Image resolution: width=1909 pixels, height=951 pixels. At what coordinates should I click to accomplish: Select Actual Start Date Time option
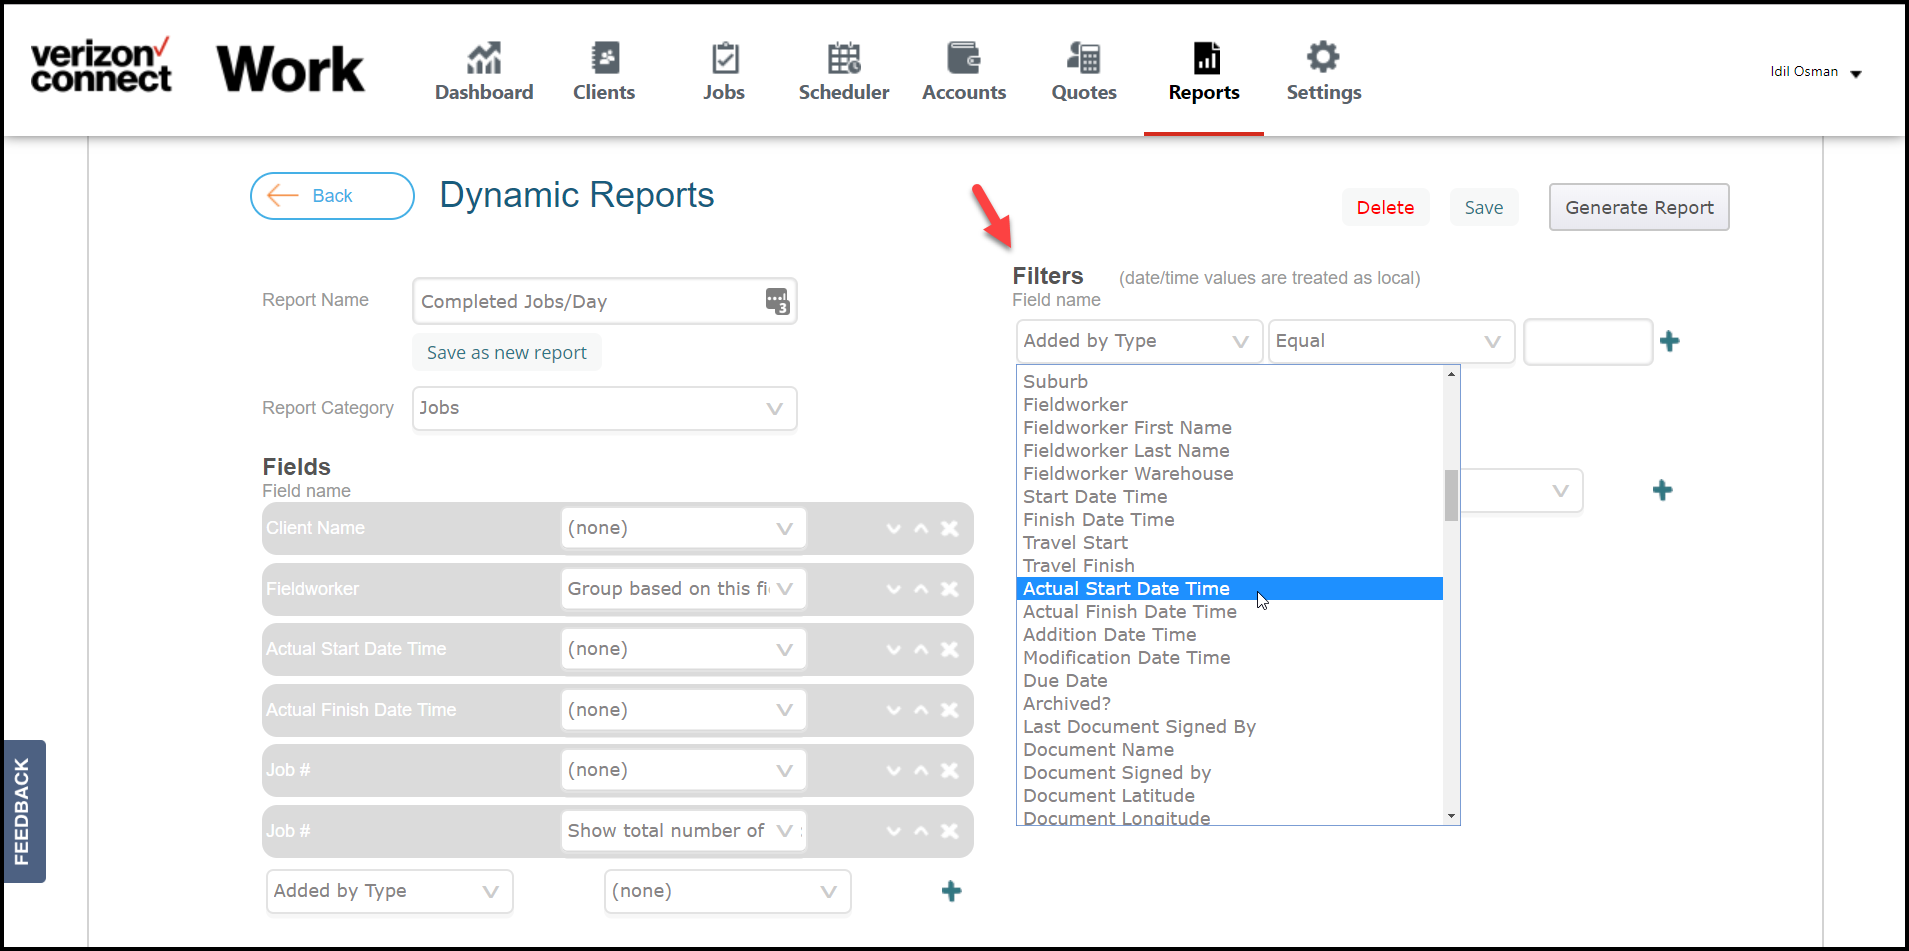[1229, 589]
